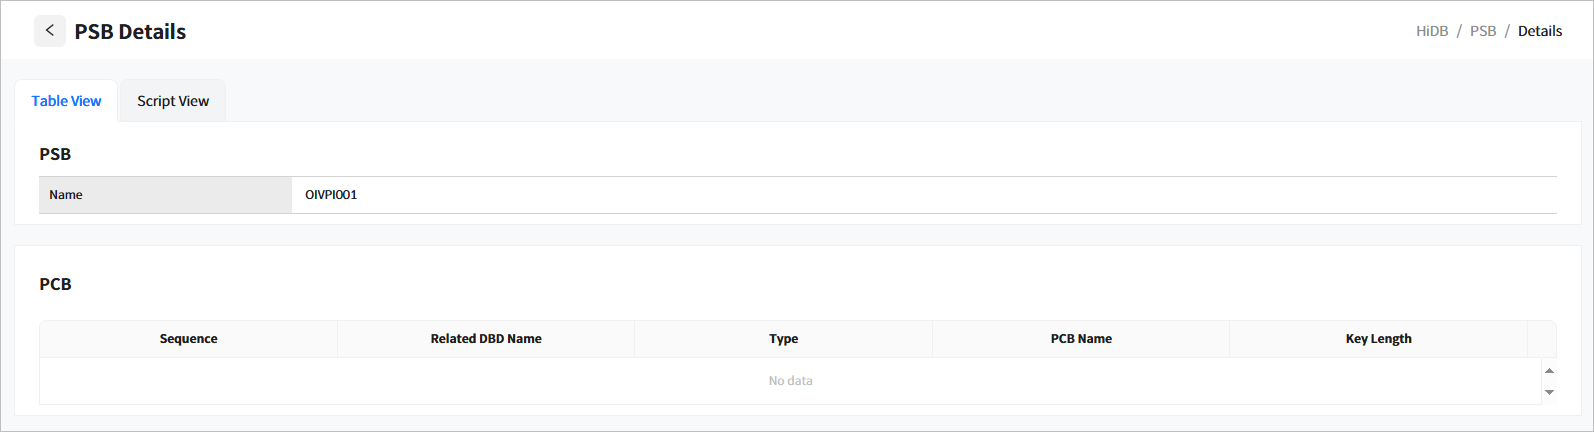Screen dimensions: 1594x432
Task: Click the No data placeholder row
Action: pyautogui.click(x=790, y=381)
